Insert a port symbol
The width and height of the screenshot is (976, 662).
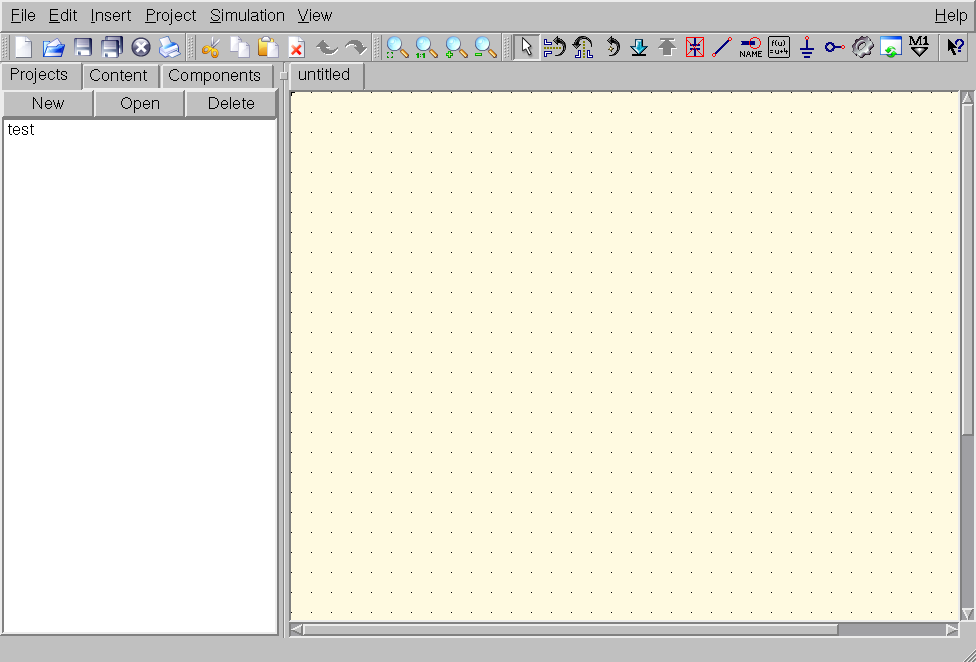835,47
